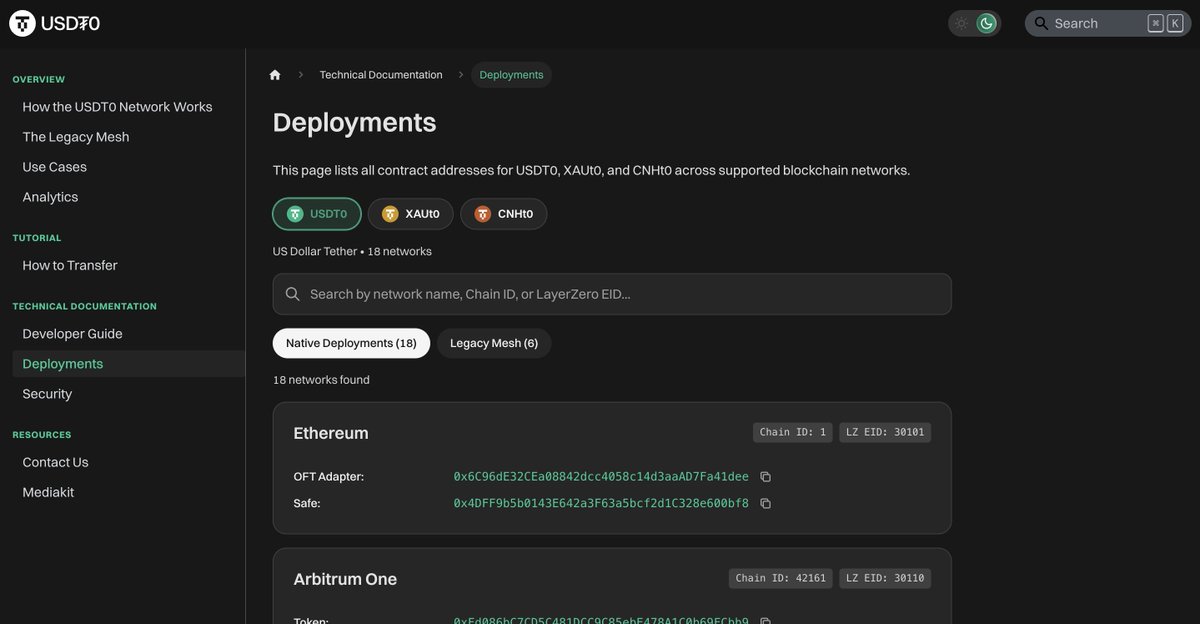
Task: Open Ethereum OFT Adapter address link
Action: point(601,477)
